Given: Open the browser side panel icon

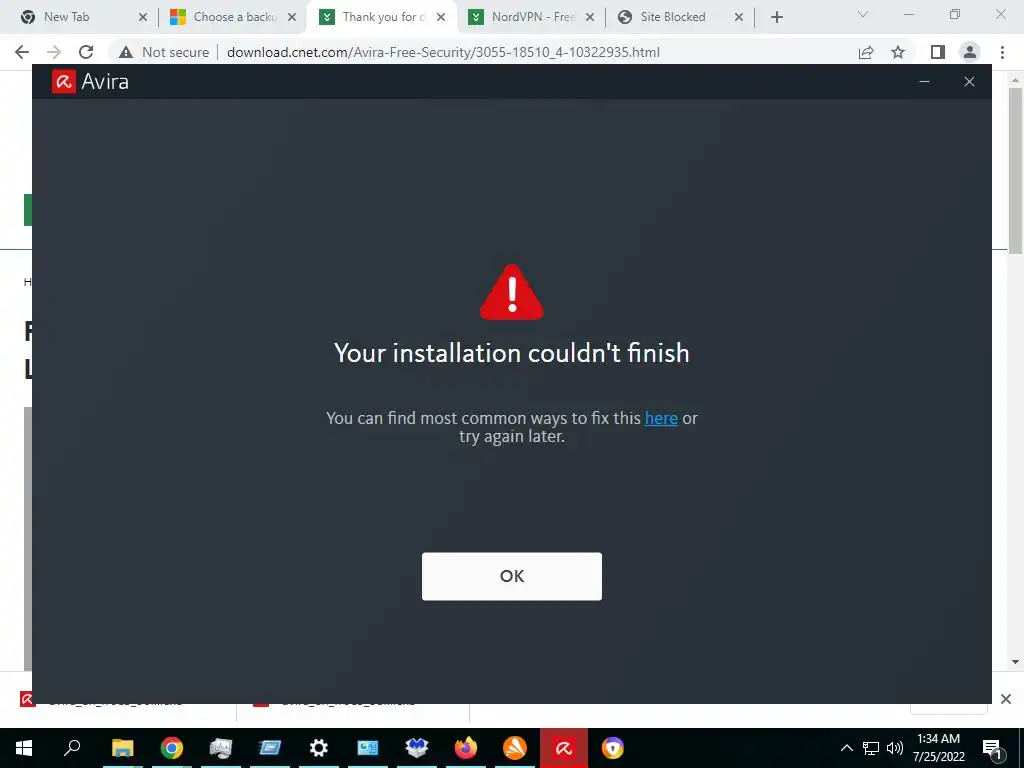Looking at the screenshot, I should click(x=937, y=52).
